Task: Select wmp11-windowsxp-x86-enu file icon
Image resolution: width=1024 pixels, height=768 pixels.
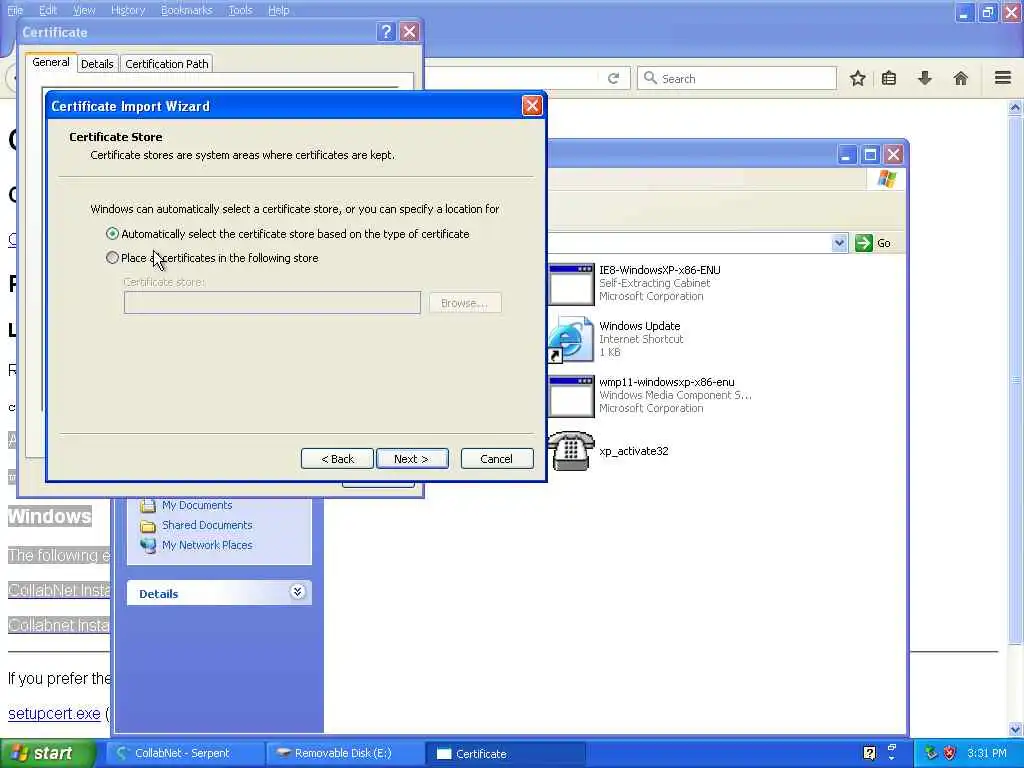Action: [571, 396]
